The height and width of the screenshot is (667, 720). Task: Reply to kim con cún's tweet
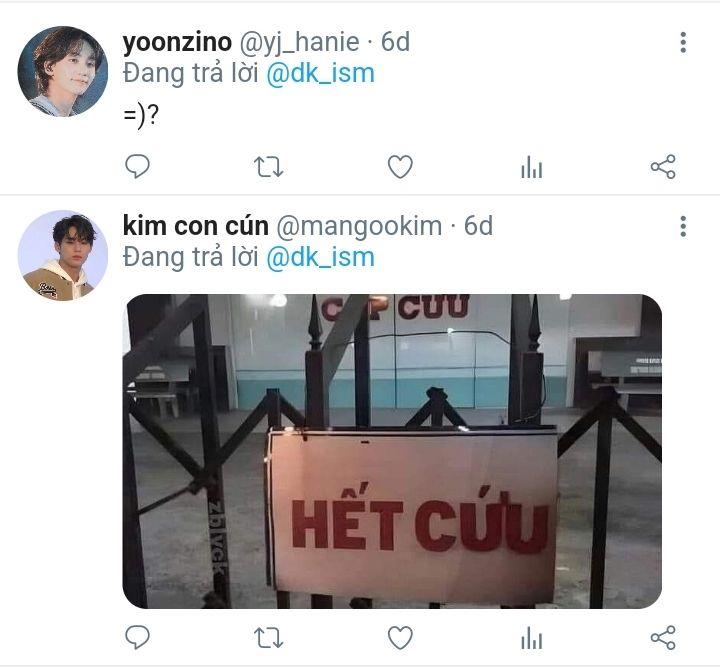137,637
